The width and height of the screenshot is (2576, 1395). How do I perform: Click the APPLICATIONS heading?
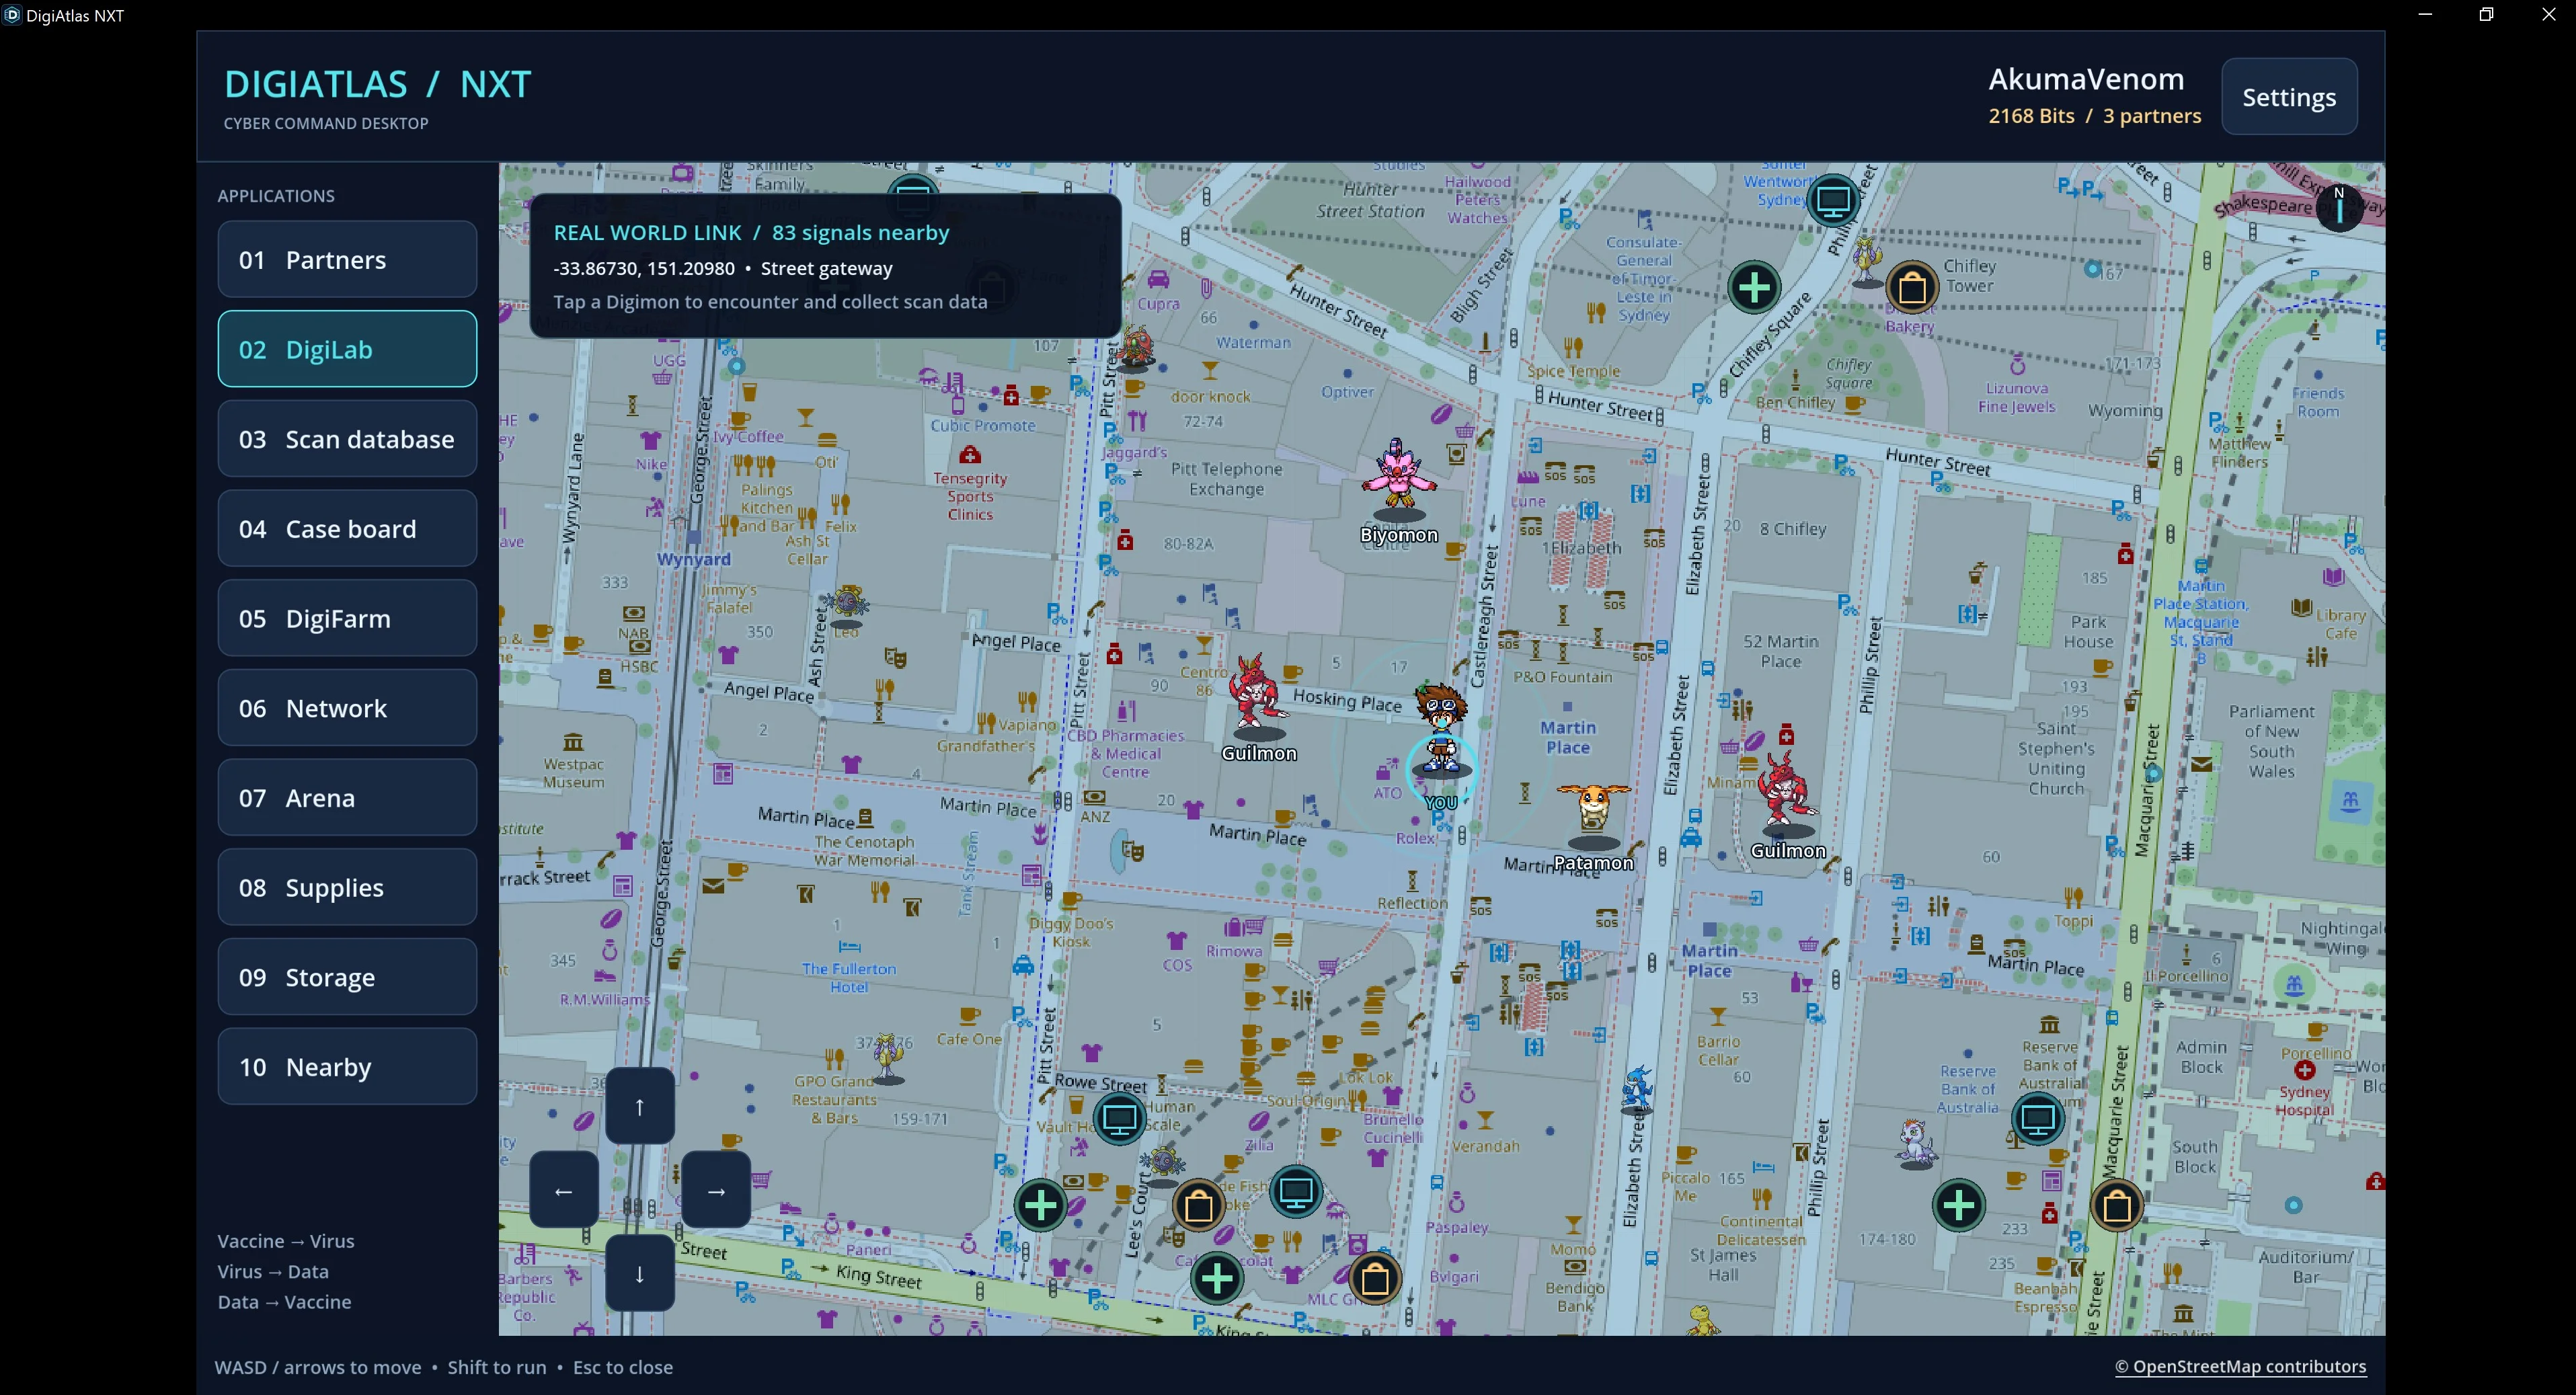click(276, 196)
